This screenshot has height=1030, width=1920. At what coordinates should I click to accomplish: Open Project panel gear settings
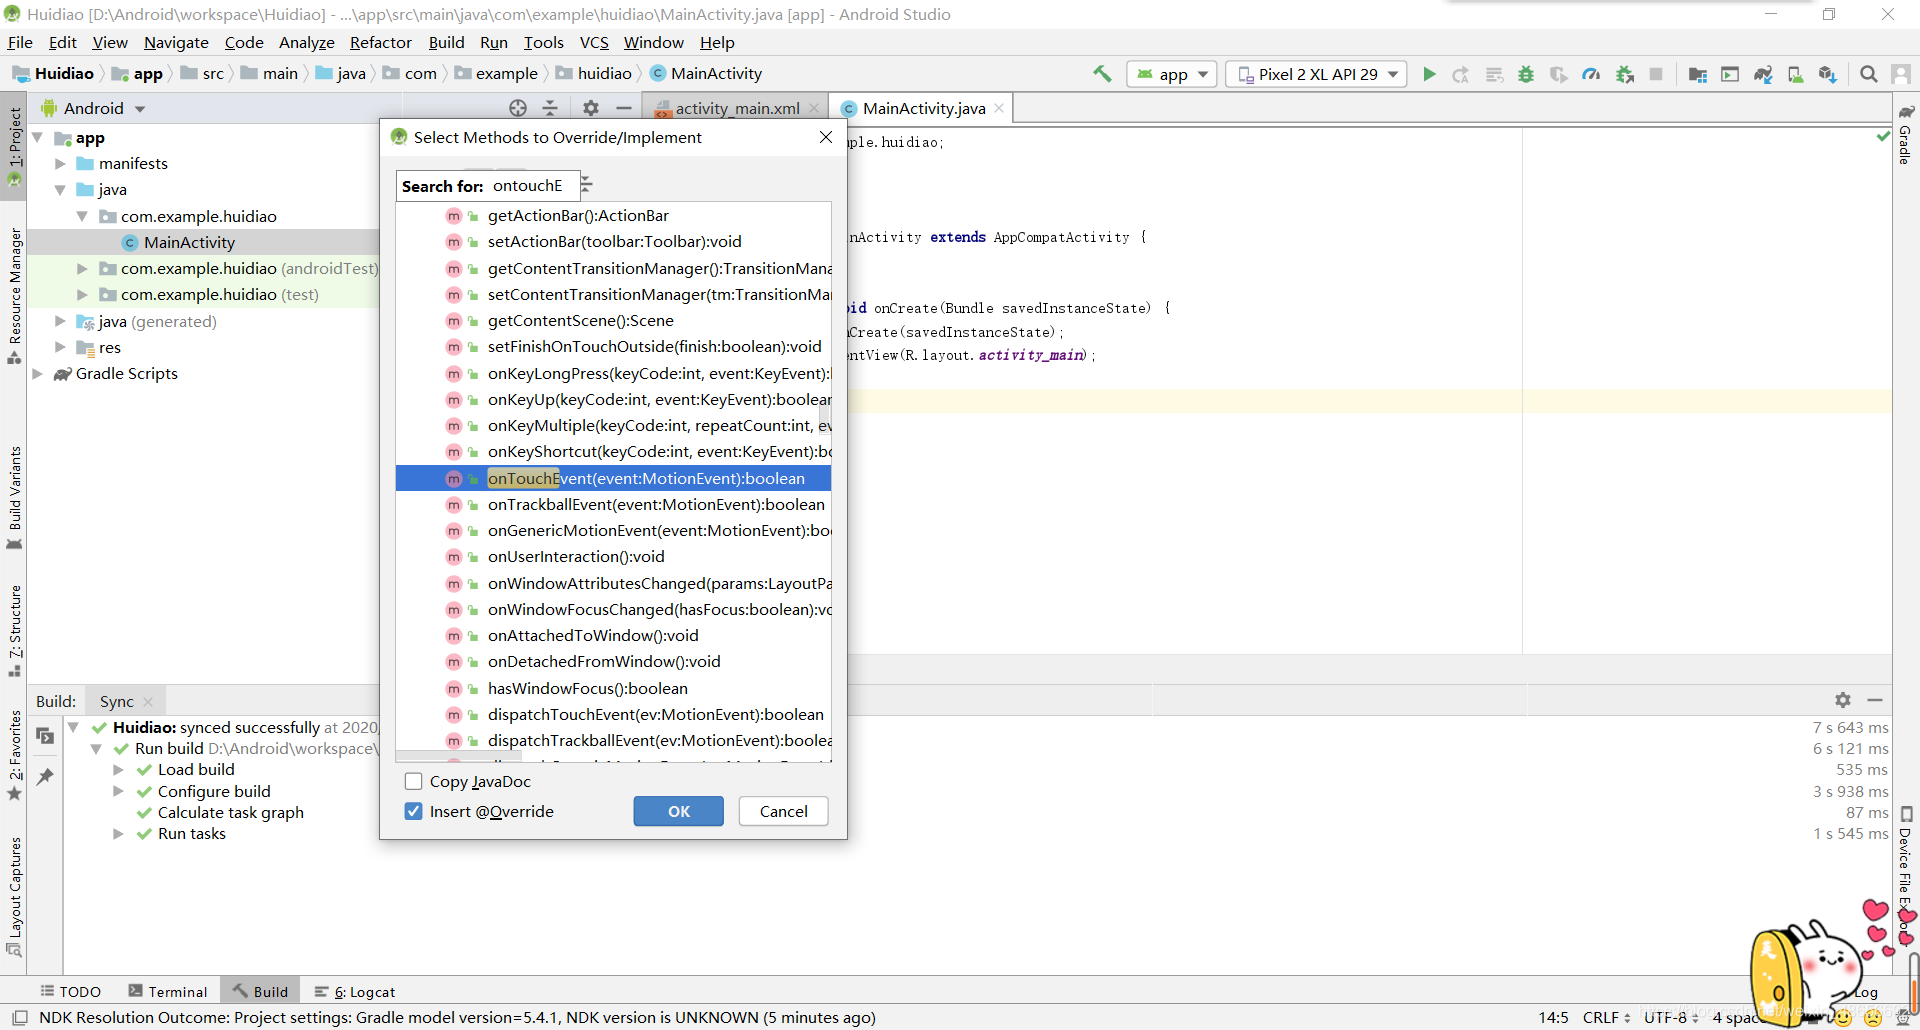click(x=591, y=108)
